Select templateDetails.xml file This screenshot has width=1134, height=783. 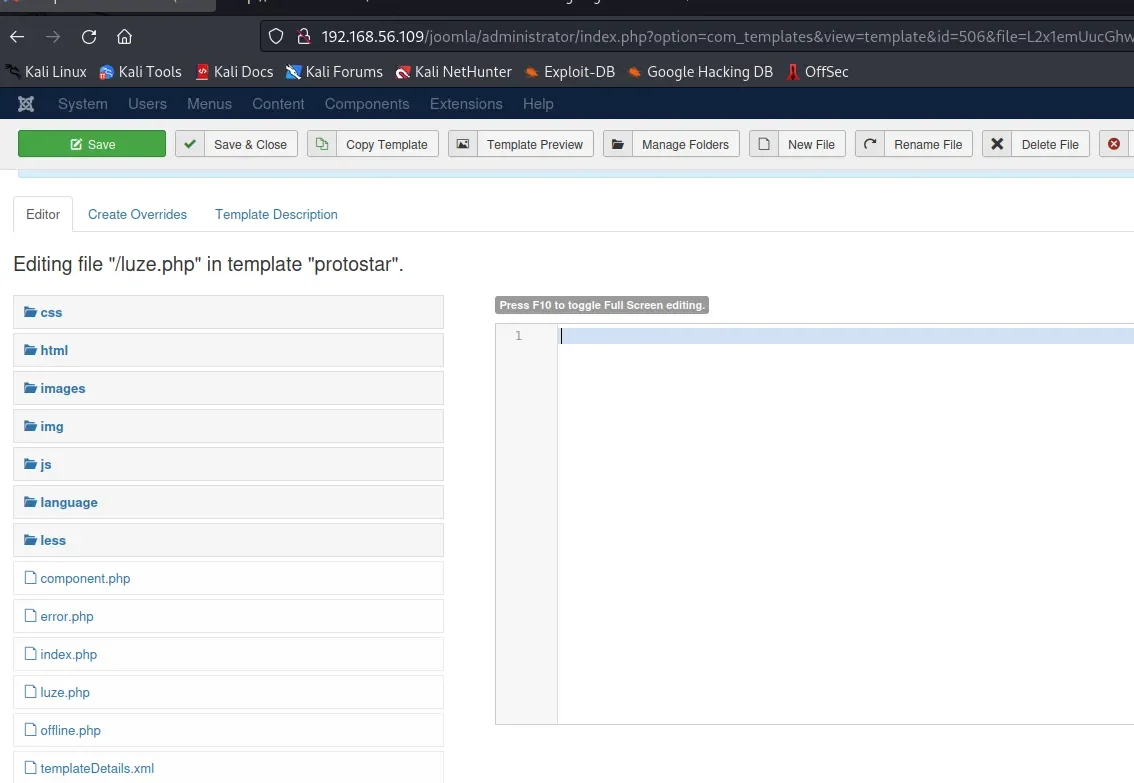click(97, 769)
